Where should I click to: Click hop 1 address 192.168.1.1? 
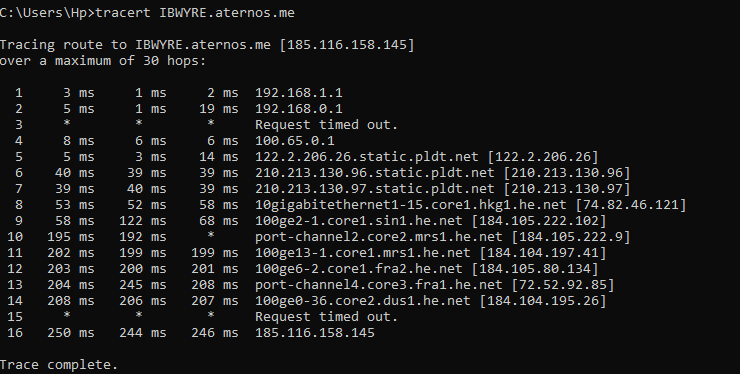pos(299,93)
